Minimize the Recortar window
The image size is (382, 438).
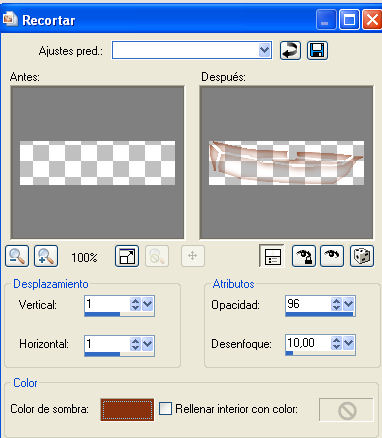tap(326, 20)
